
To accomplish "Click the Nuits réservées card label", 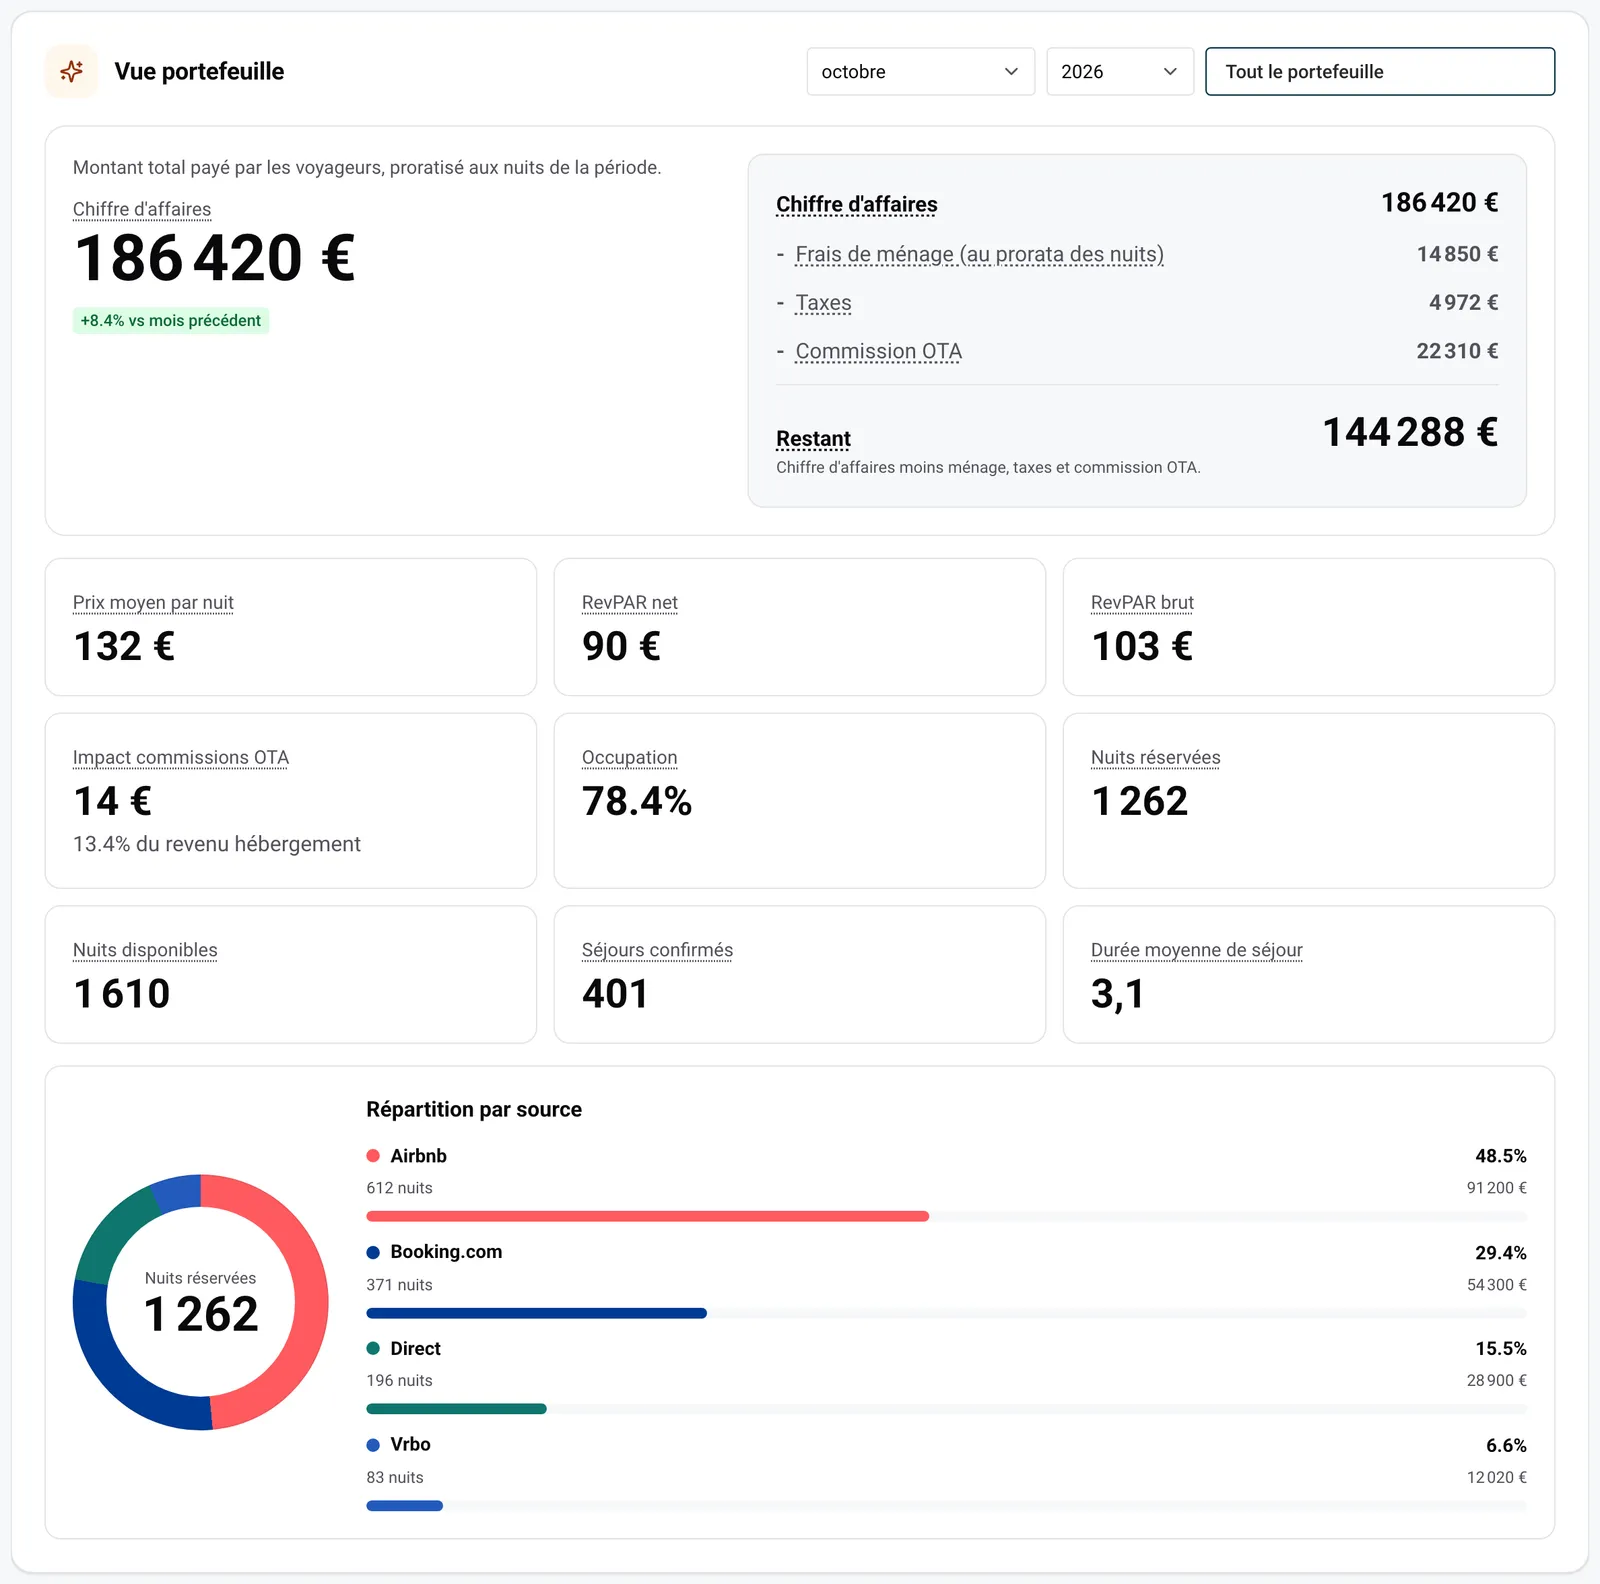I will tap(1156, 758).
